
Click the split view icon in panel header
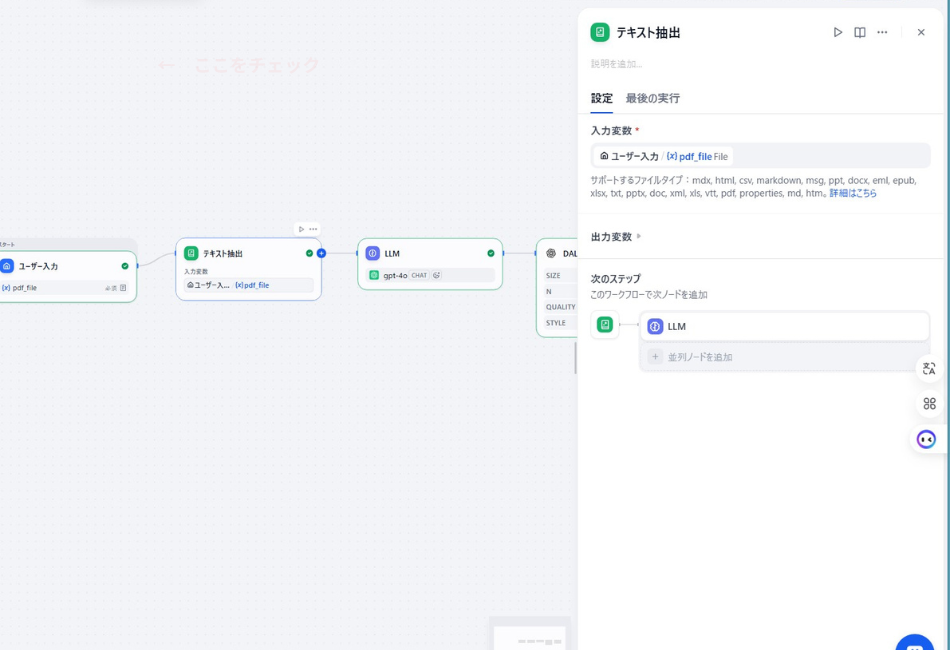point(860,31)
